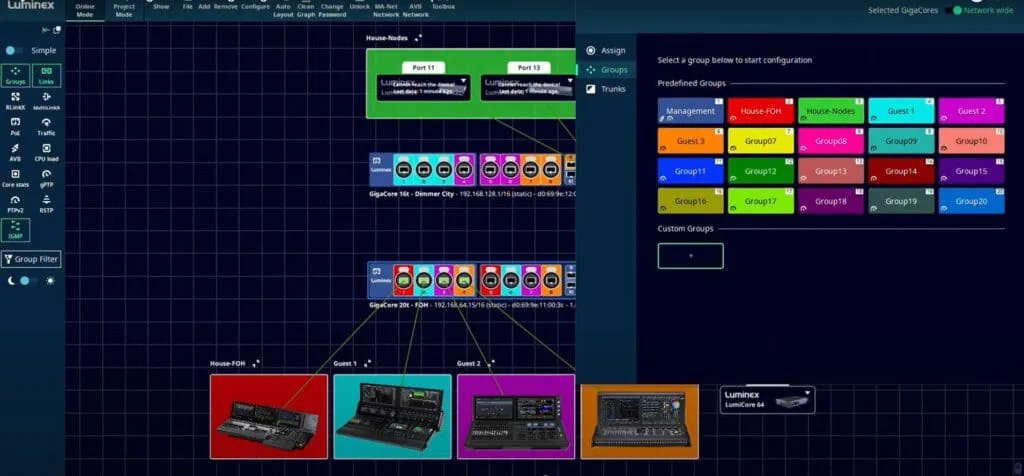Select the Assign tab
The image size is (1024, 476).
click(x=606, y=50)
